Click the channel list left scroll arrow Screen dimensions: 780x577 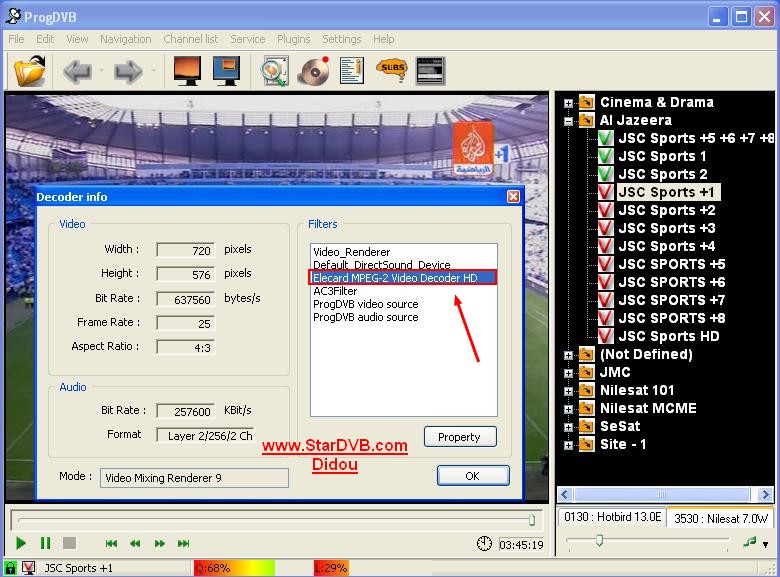point(565,494)
